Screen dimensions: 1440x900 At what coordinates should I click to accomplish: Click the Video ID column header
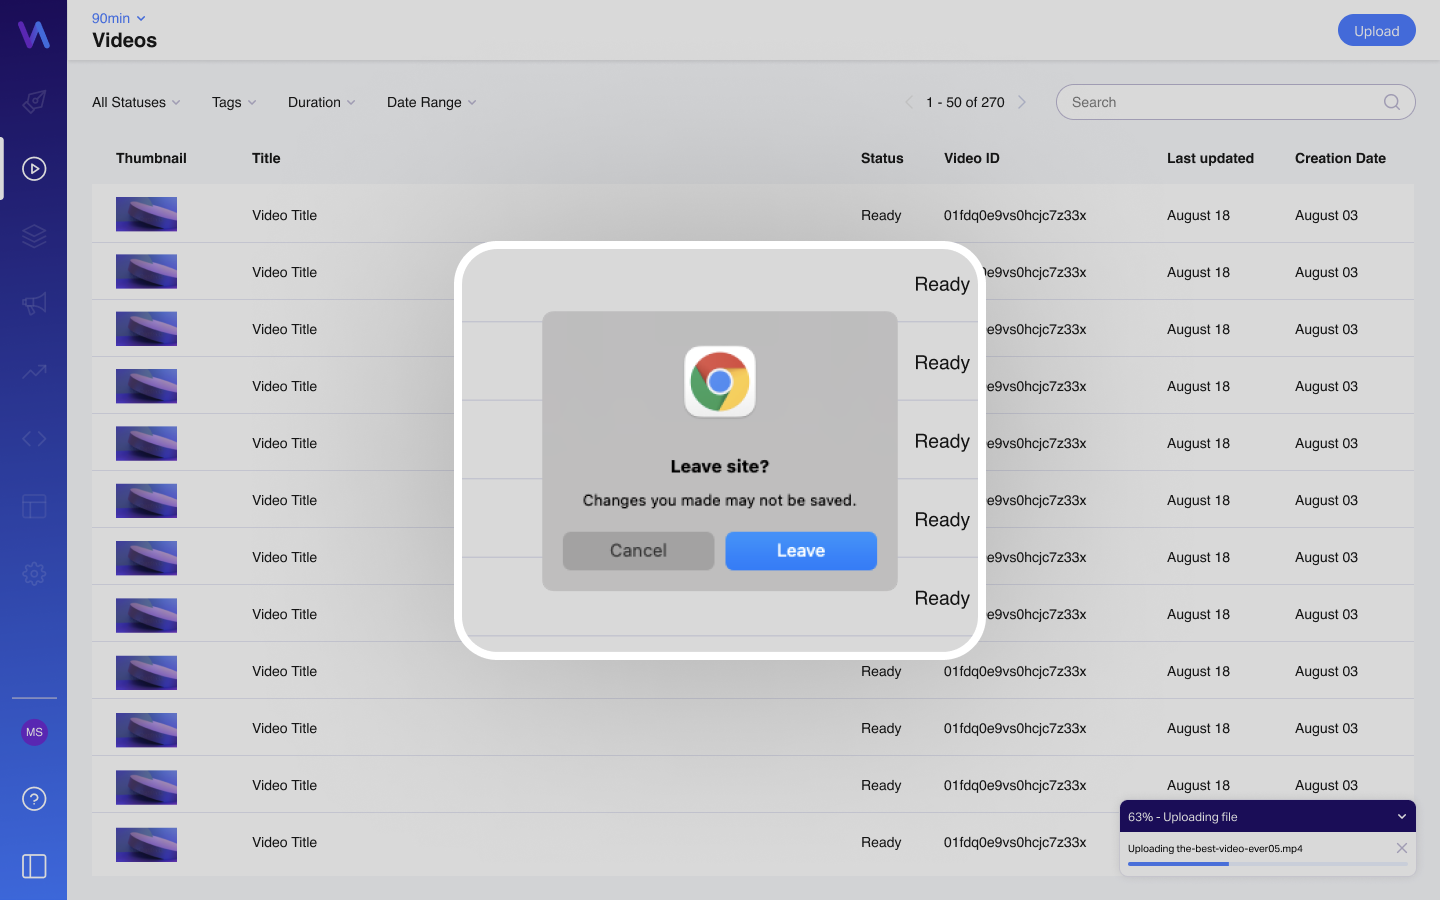(x=972, y=158)
